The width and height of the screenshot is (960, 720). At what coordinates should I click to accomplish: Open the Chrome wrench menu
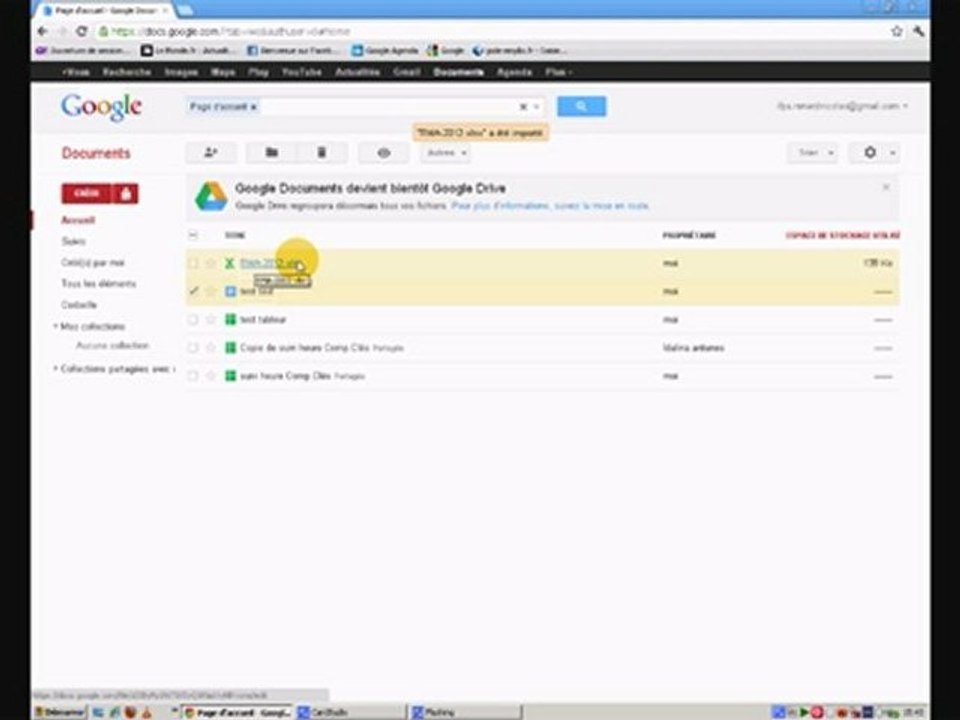(918, 31)
